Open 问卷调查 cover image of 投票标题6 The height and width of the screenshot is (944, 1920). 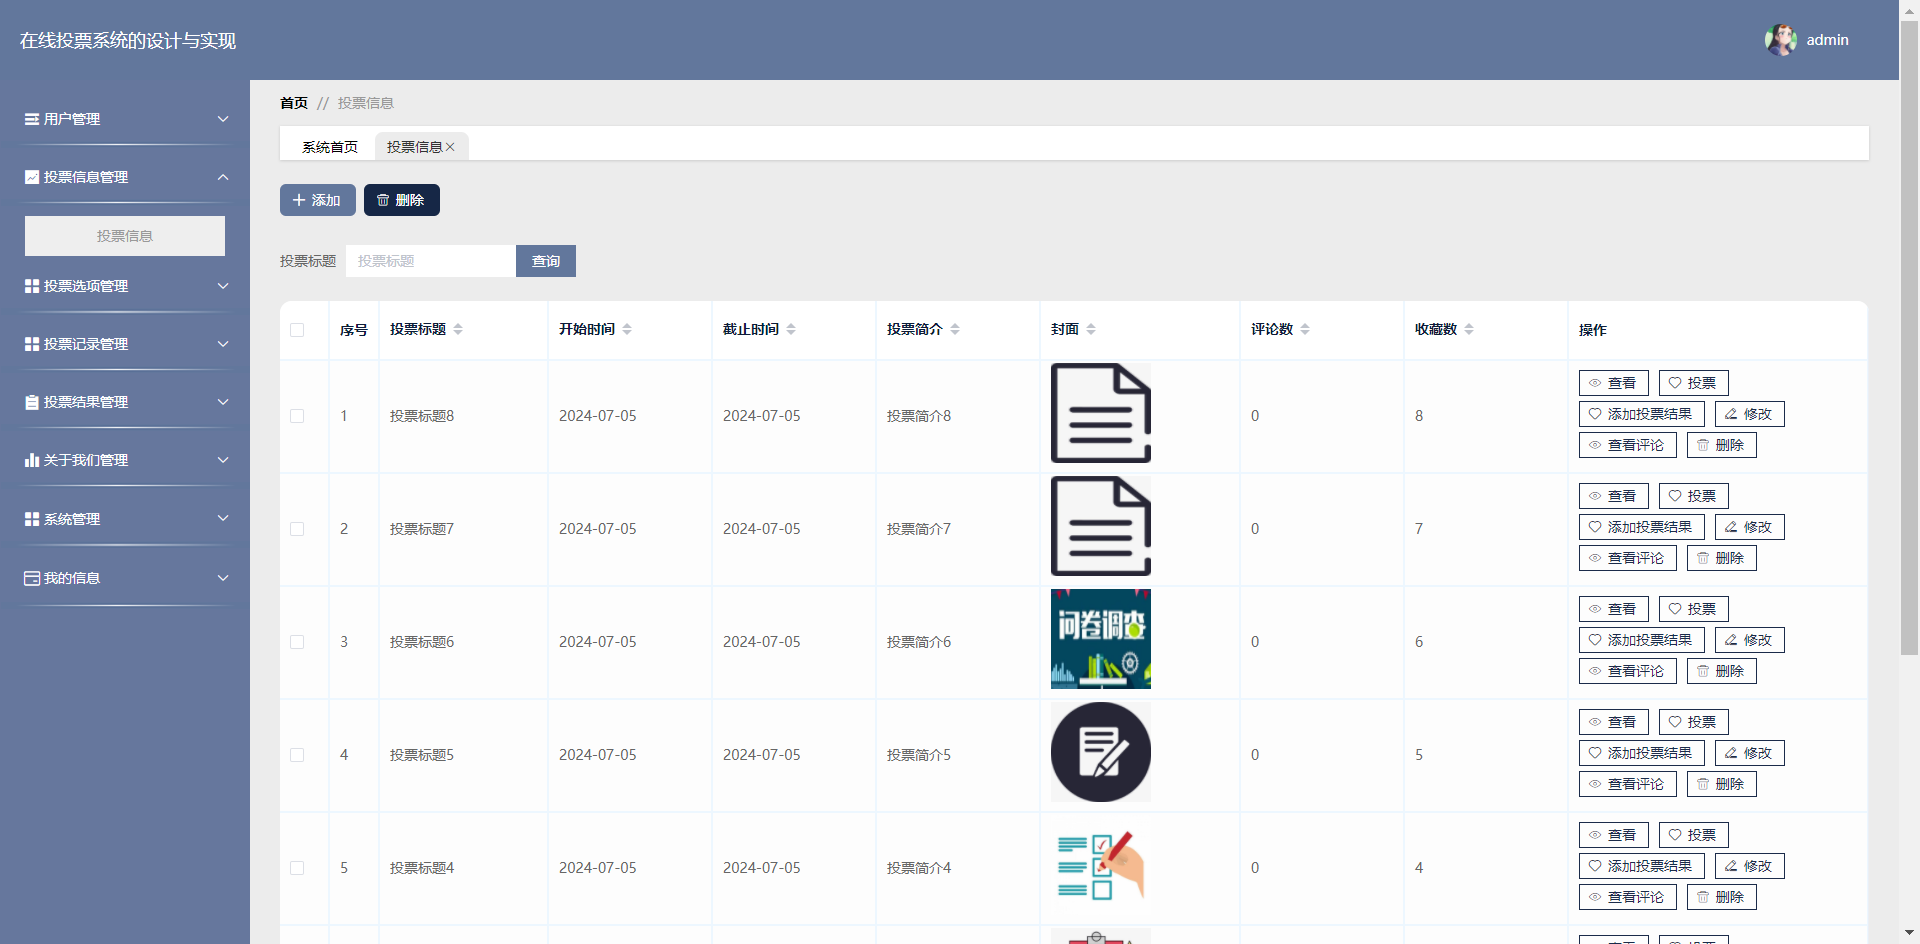click(1101, 639)
